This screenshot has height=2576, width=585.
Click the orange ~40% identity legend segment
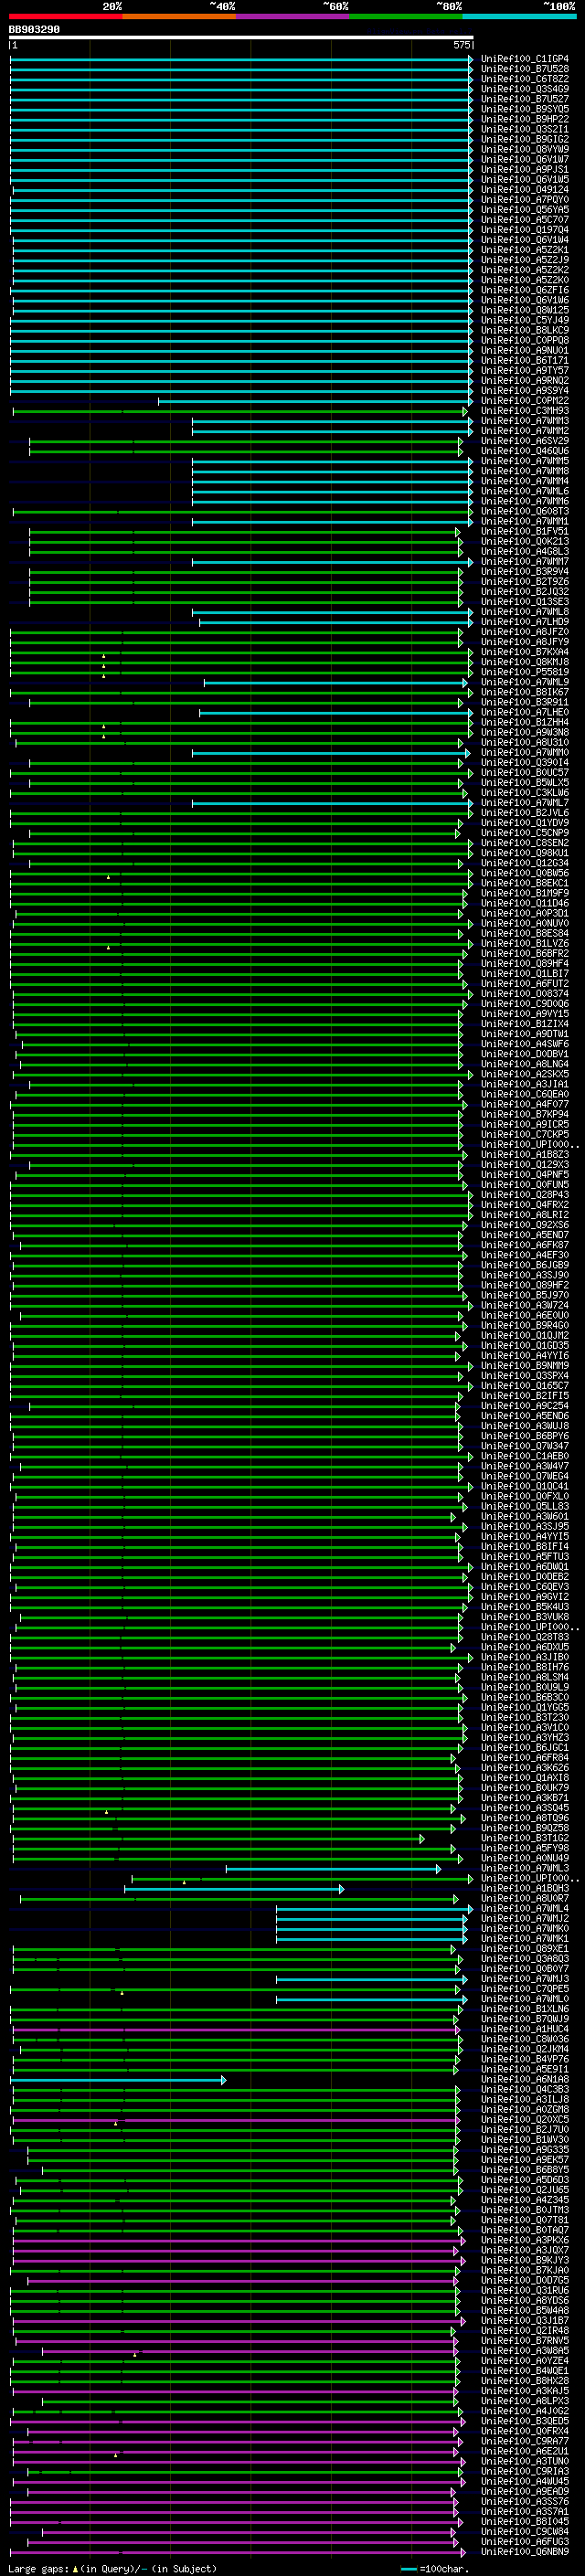click(x=179, y=16)
